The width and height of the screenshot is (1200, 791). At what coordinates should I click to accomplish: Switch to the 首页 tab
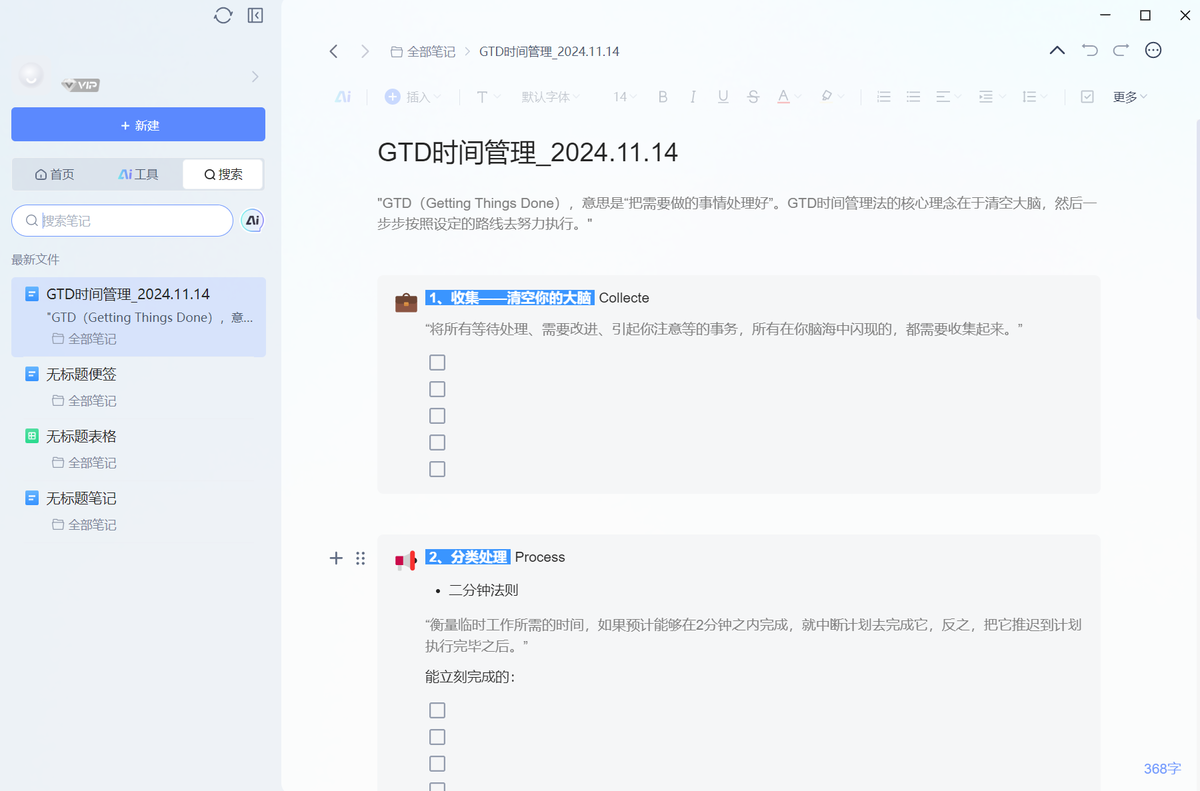55,174
